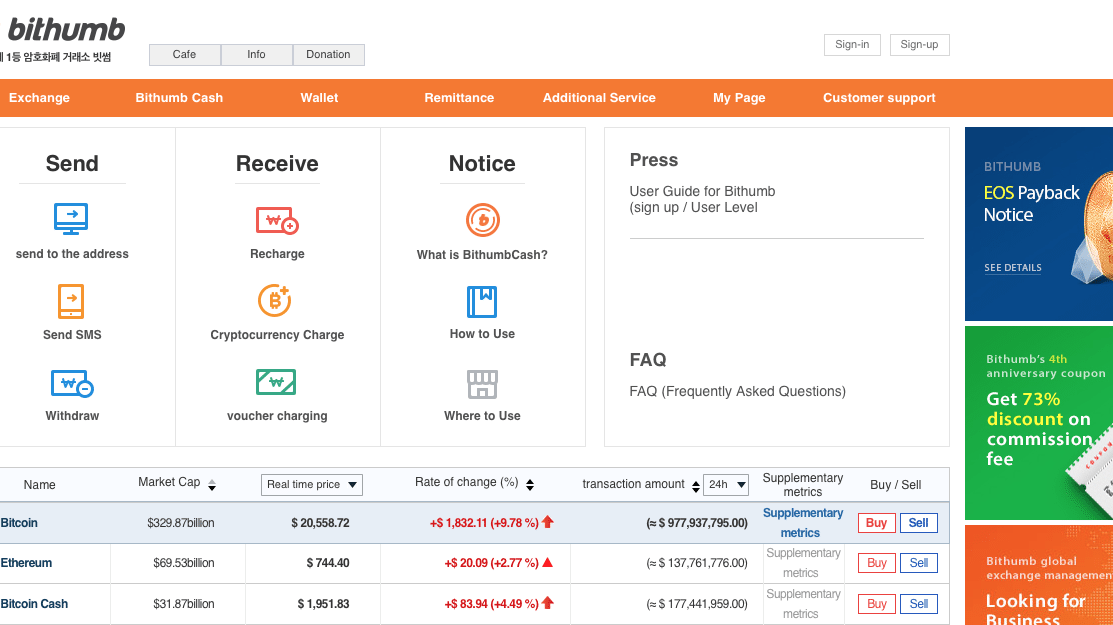
Task: Click the send to the address label
Action: tap(72, 254)
